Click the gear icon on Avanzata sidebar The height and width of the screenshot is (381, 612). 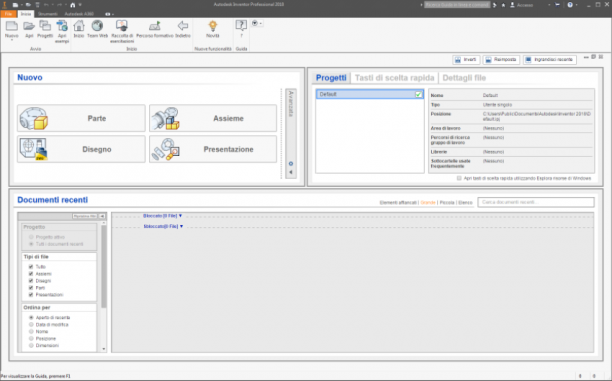pos(291,164)
